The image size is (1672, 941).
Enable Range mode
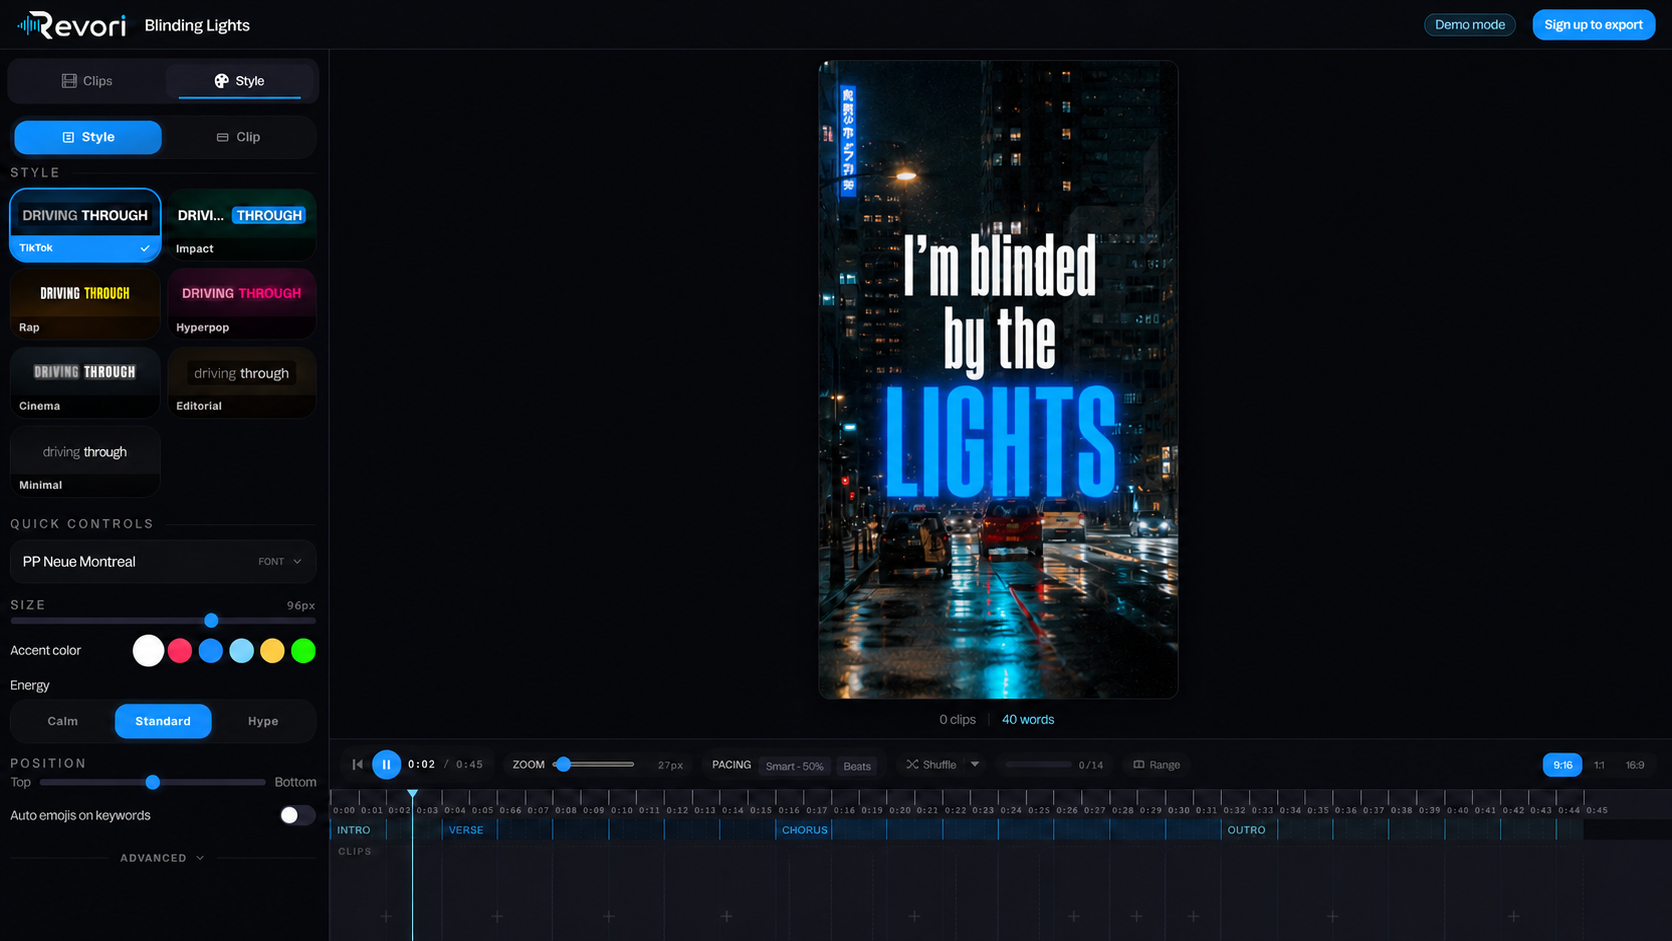pos(1156,765)
